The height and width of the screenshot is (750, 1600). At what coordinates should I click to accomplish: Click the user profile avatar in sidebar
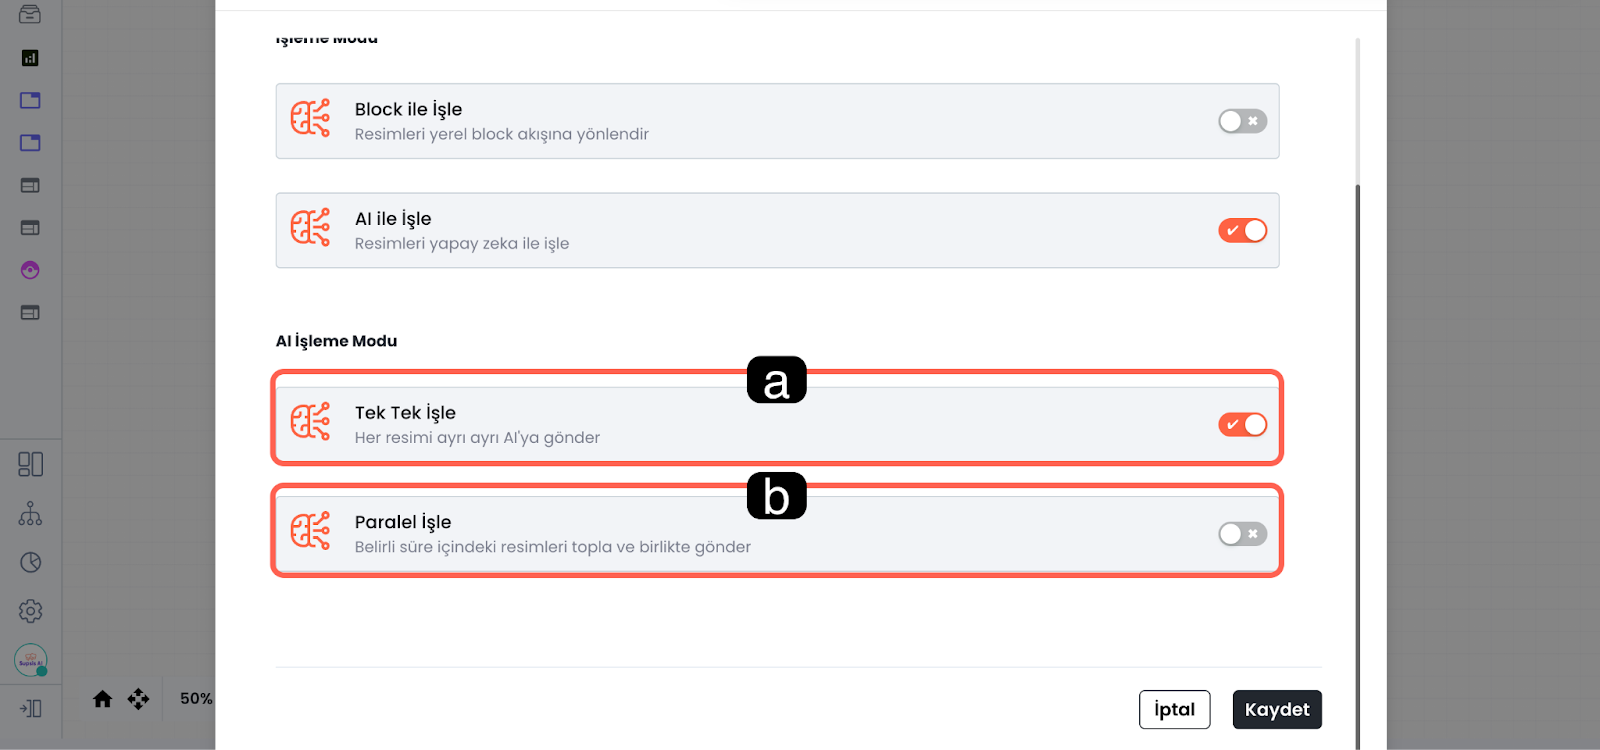[x=31, y=660]
